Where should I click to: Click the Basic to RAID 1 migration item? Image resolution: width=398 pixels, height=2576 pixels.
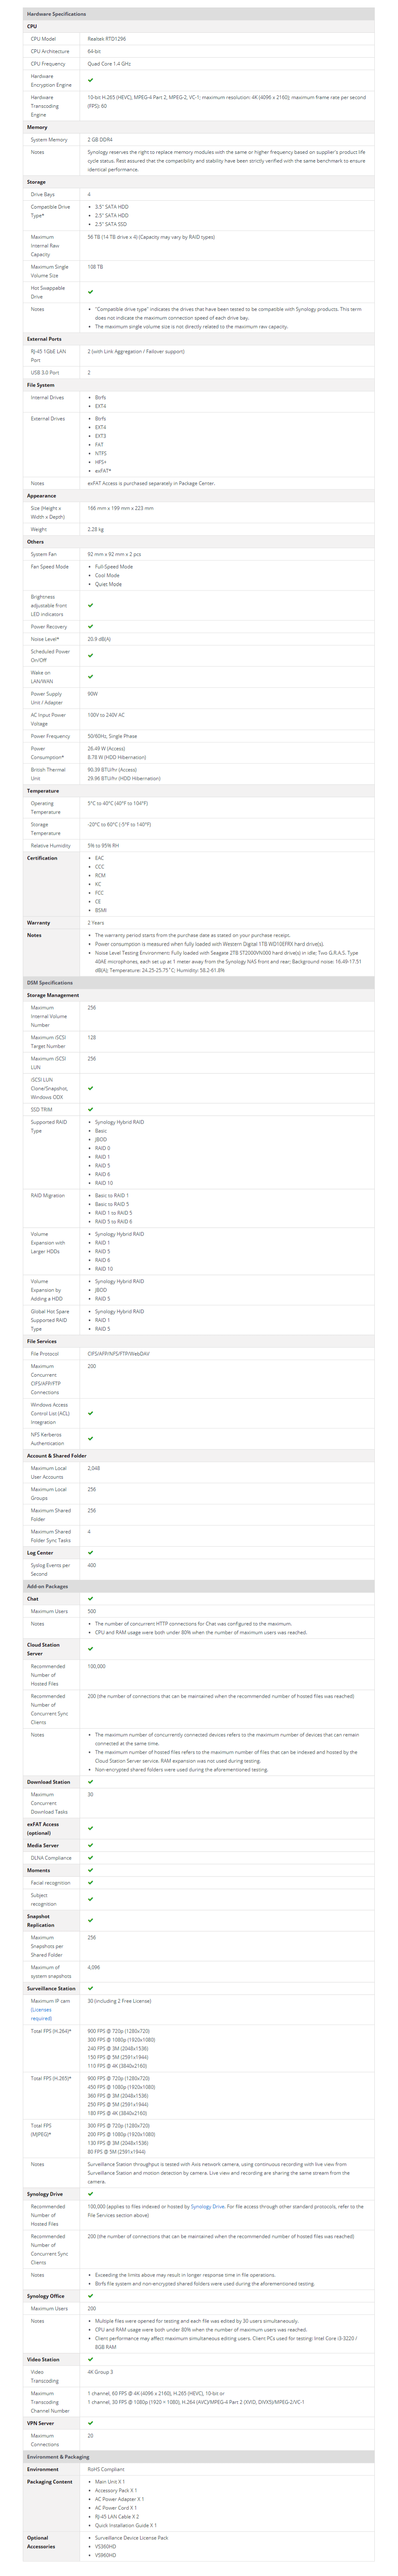112,1196
